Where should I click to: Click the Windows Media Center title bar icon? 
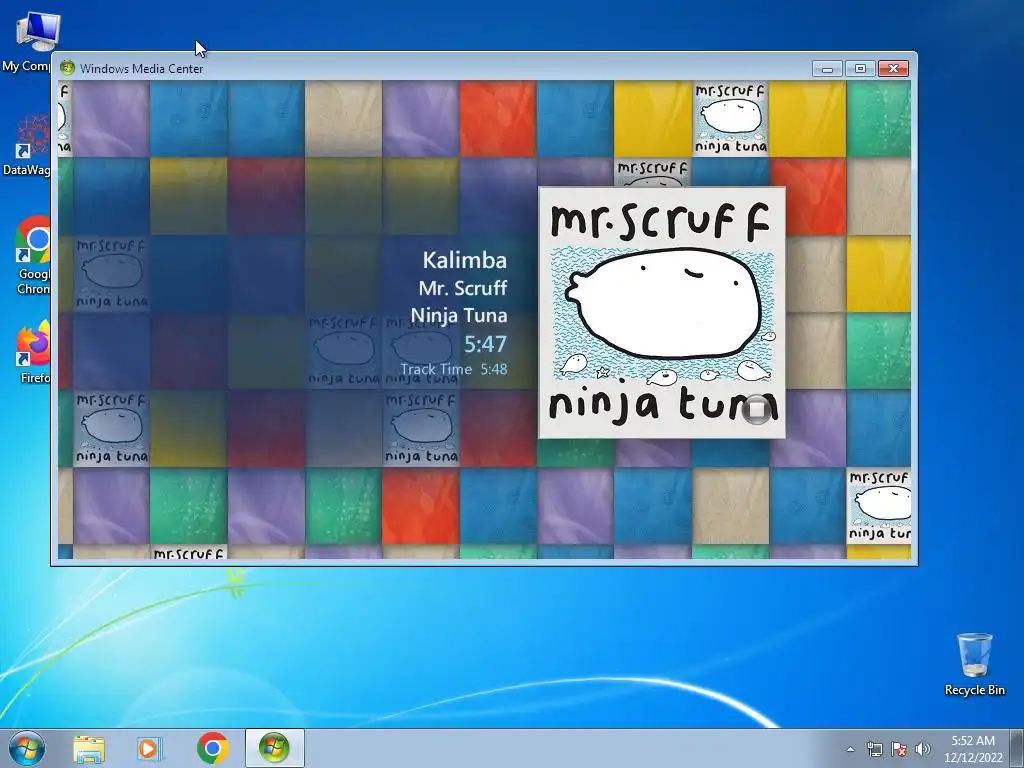[x=67, y=68]
